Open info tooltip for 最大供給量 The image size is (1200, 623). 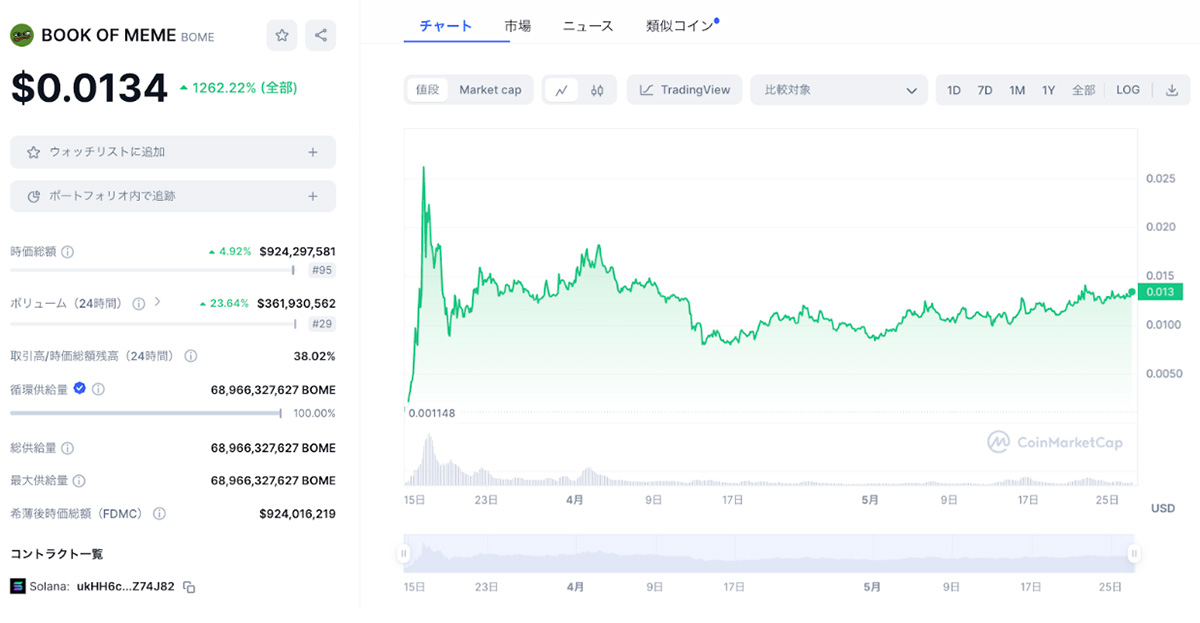click(x=79, y=481)
